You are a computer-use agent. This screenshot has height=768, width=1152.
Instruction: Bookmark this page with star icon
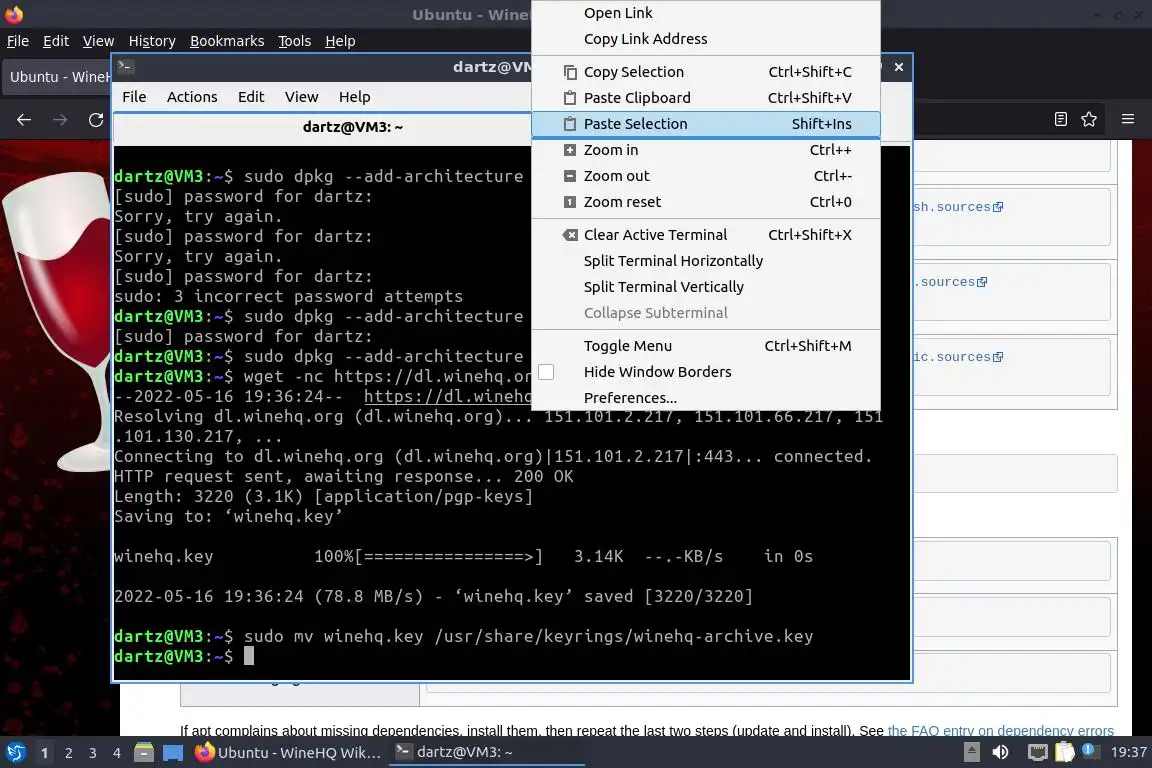click(x=1089, y=119)
